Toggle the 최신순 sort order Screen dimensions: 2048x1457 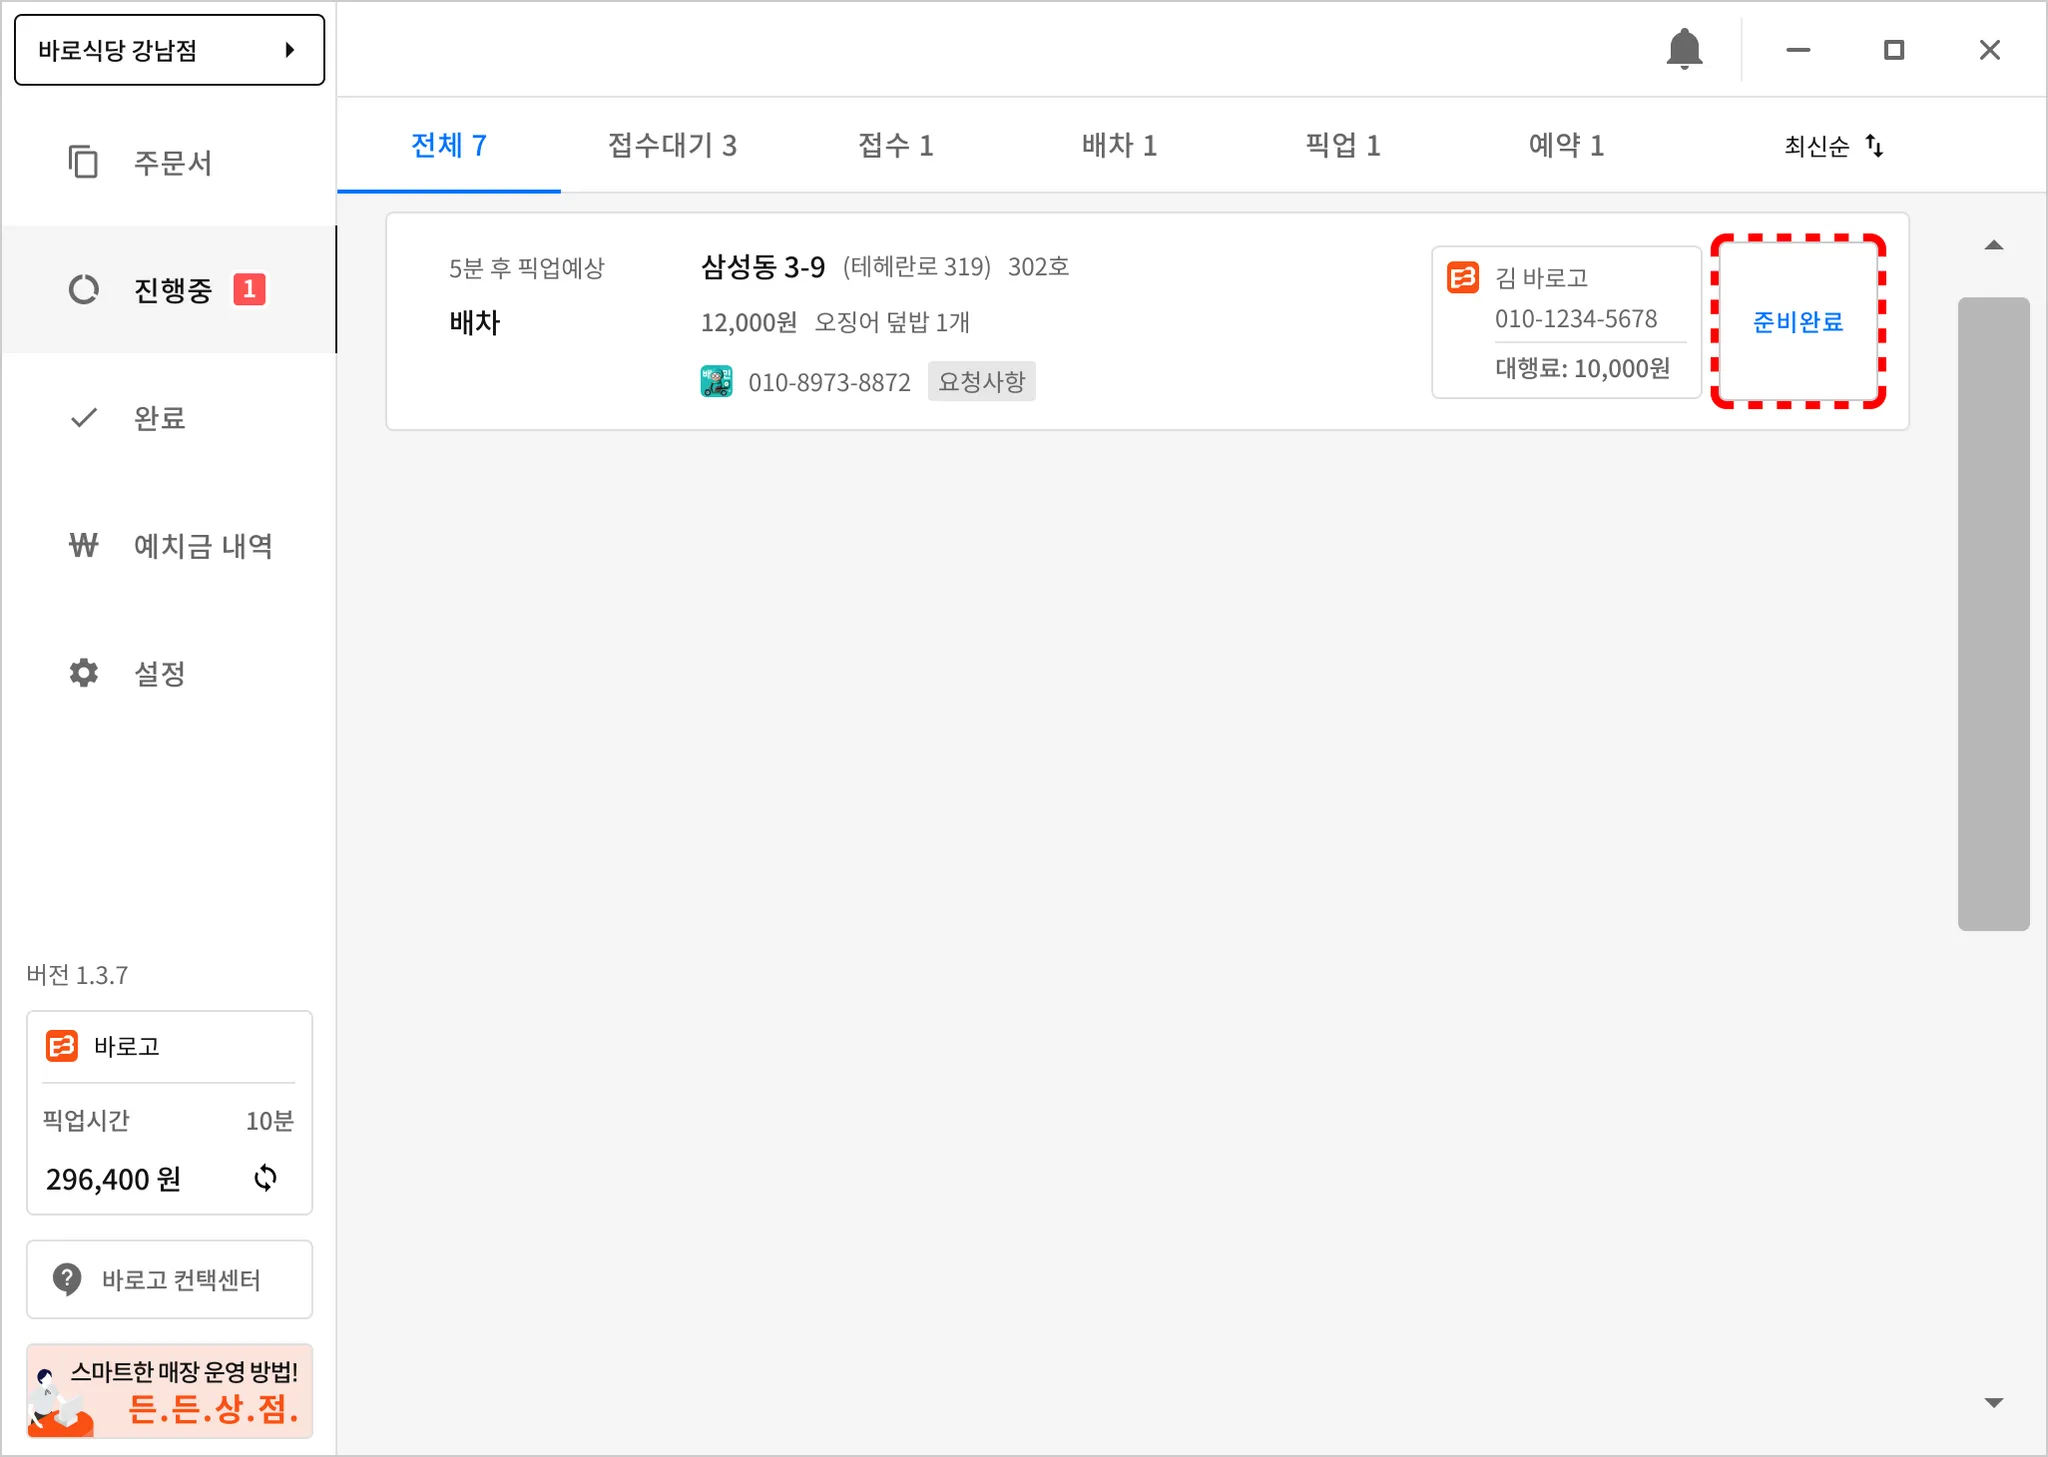[1834, 146]
